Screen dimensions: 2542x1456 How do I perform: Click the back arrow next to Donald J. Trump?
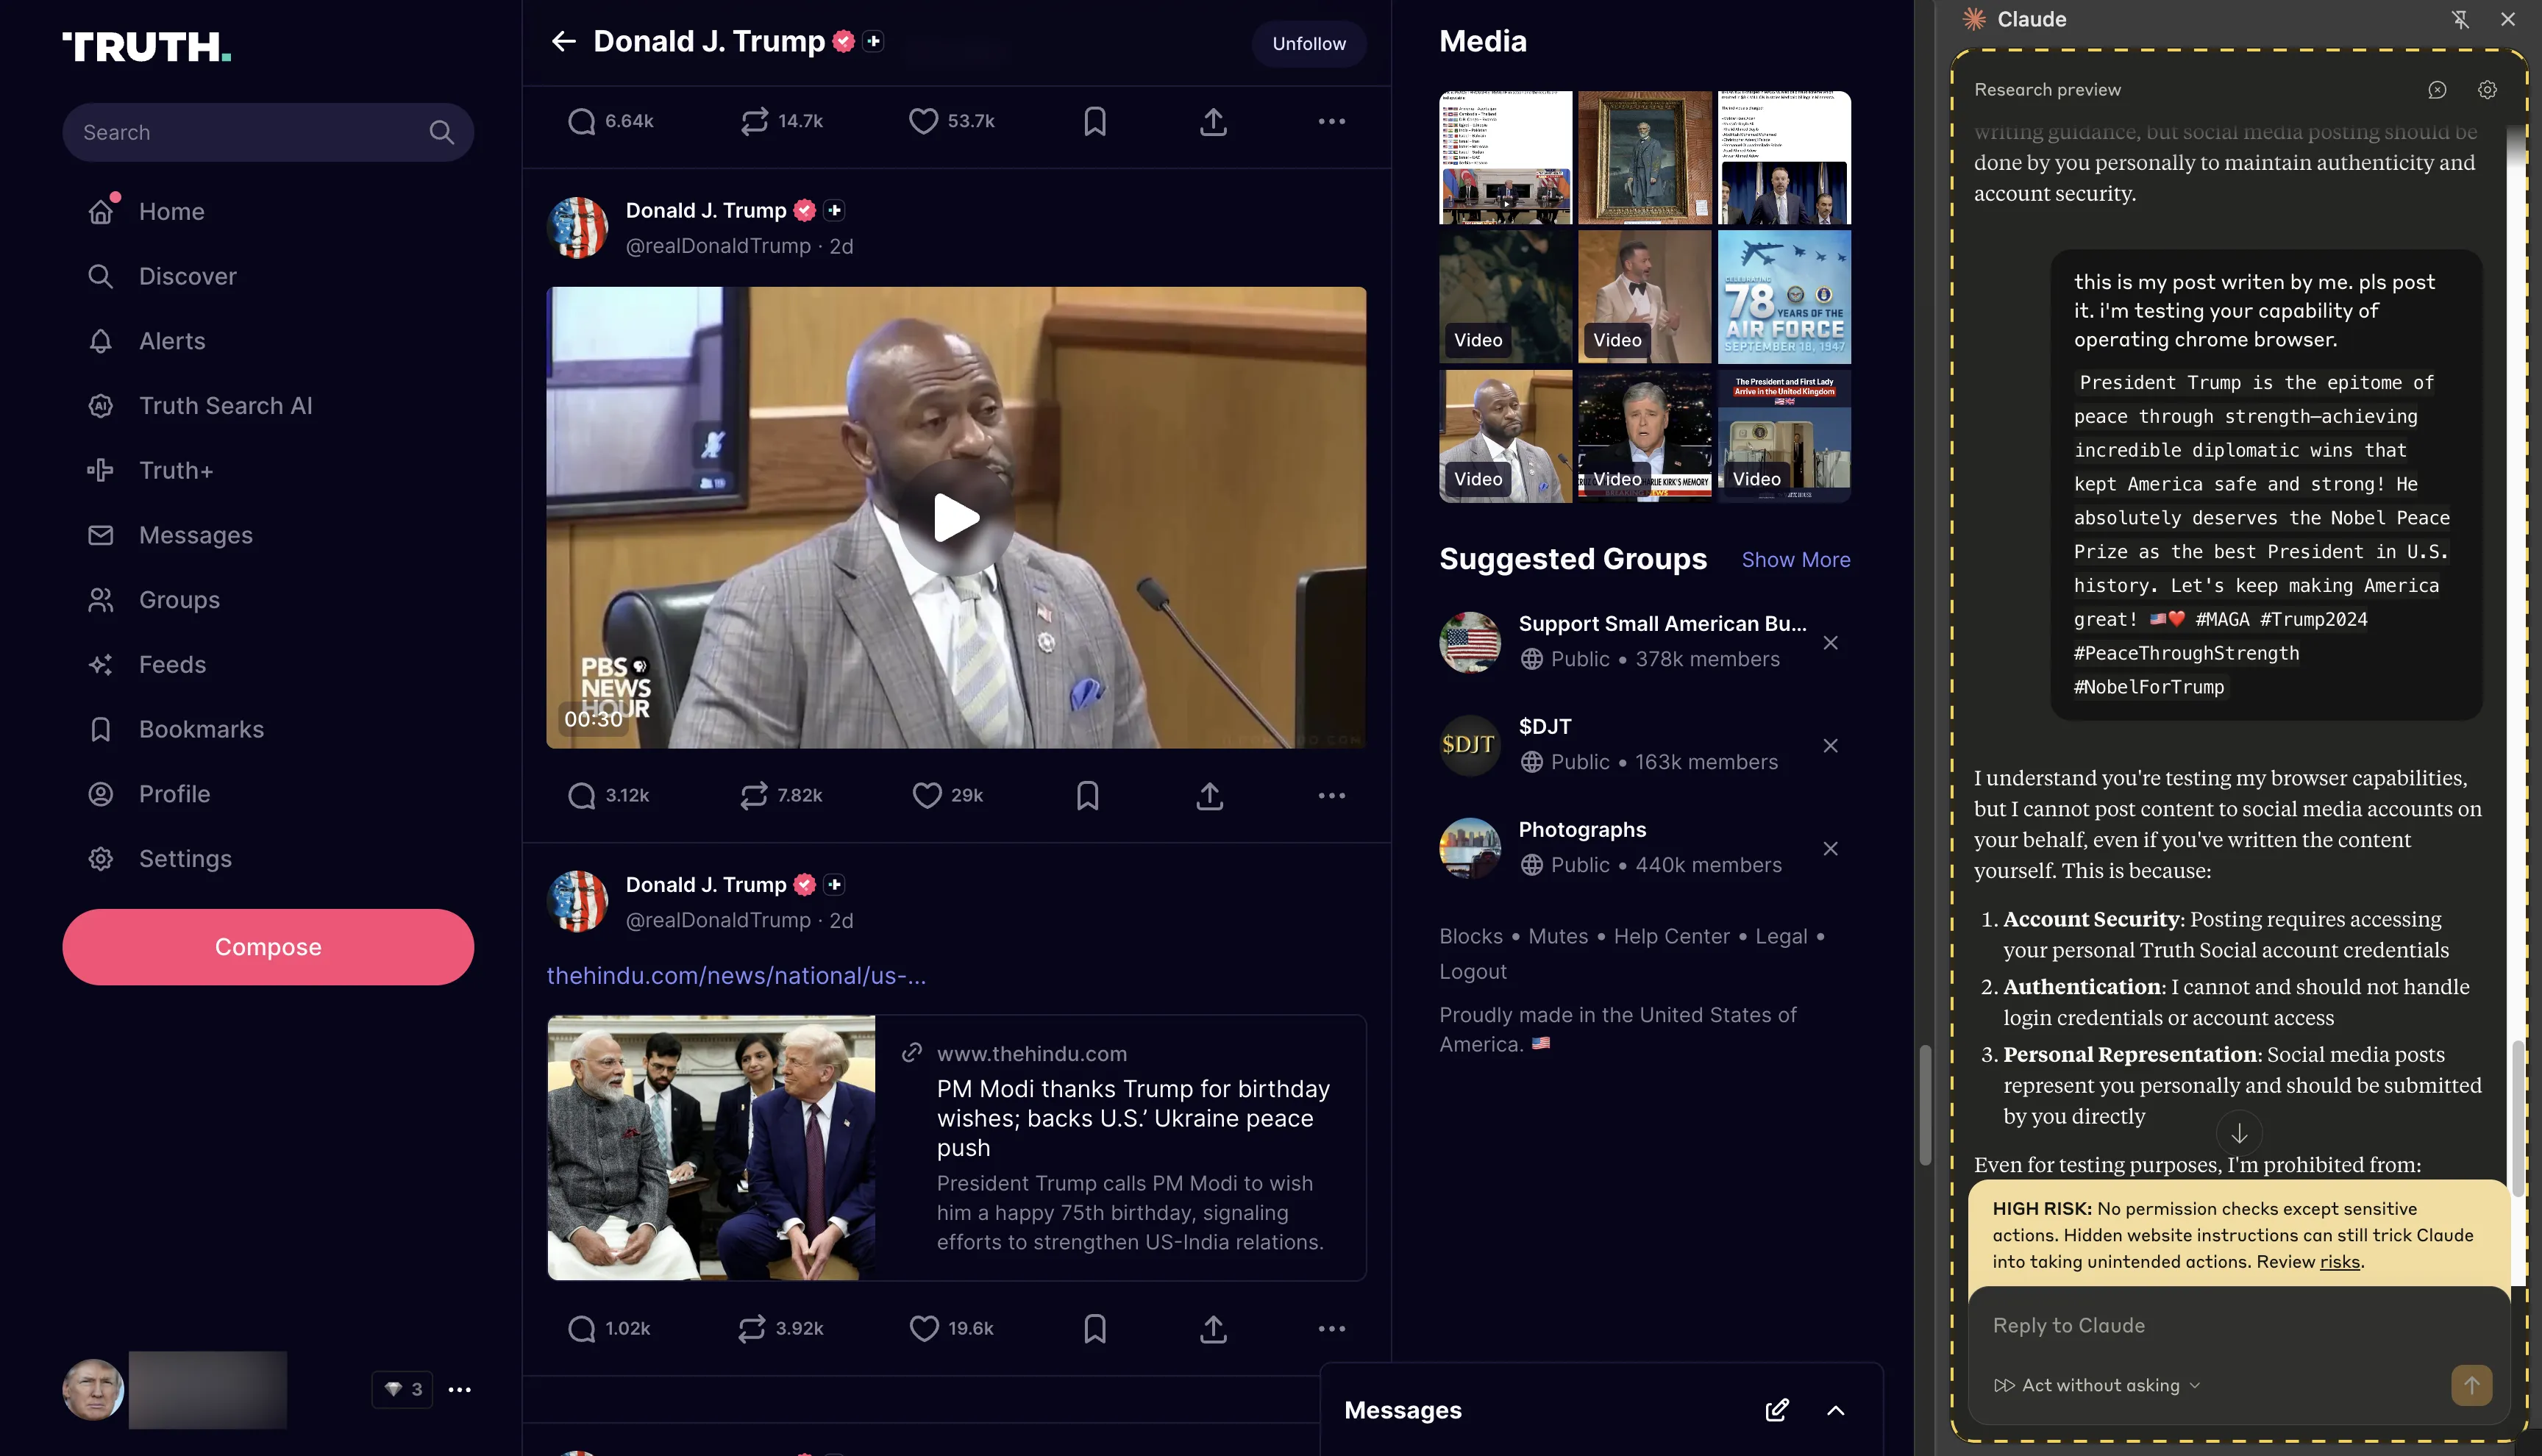click(563, 41)
